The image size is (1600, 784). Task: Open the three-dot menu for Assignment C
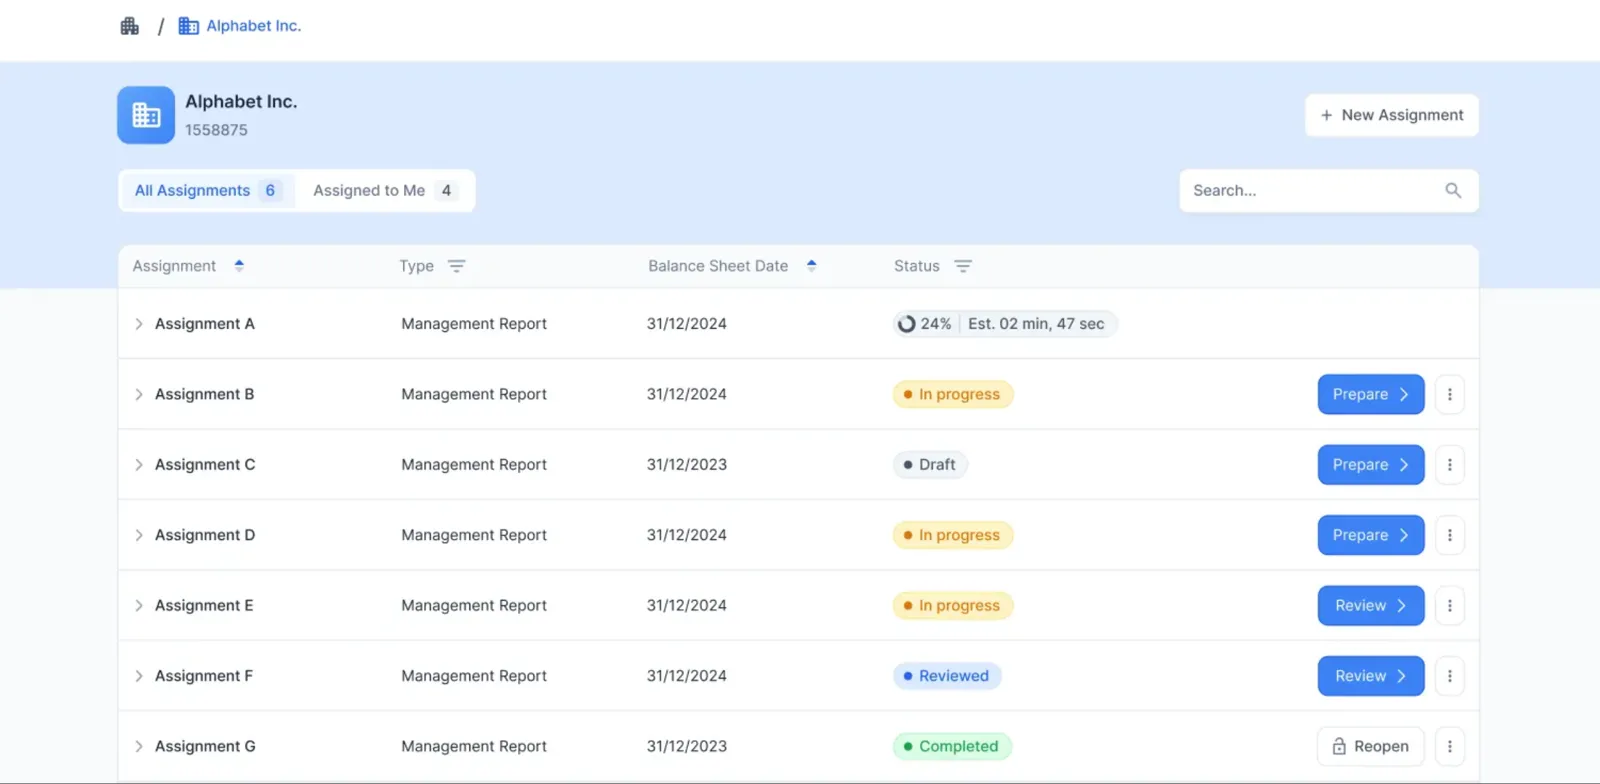[1449, 464]
